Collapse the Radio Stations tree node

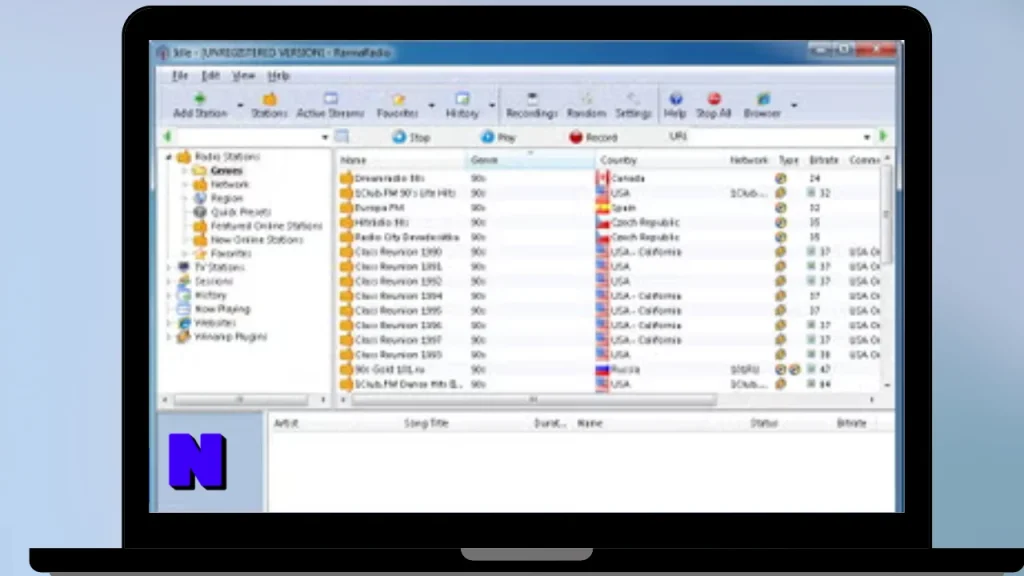168,157
